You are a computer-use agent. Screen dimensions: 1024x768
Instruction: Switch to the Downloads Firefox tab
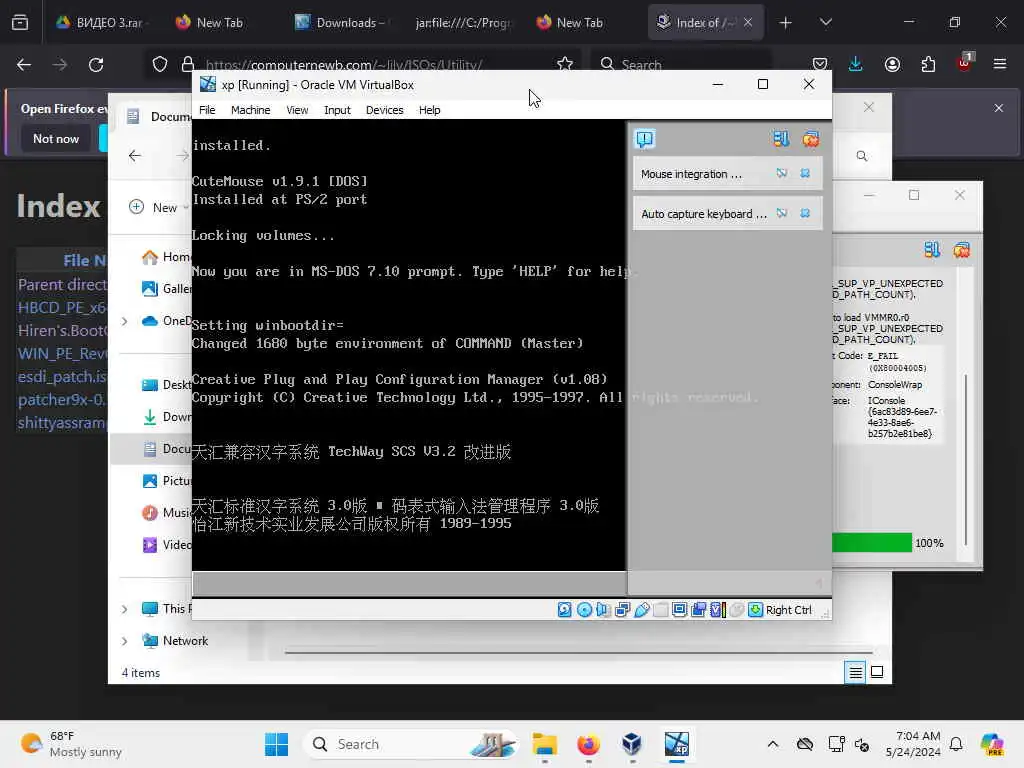pyautogui.click(x=340, y=22)
